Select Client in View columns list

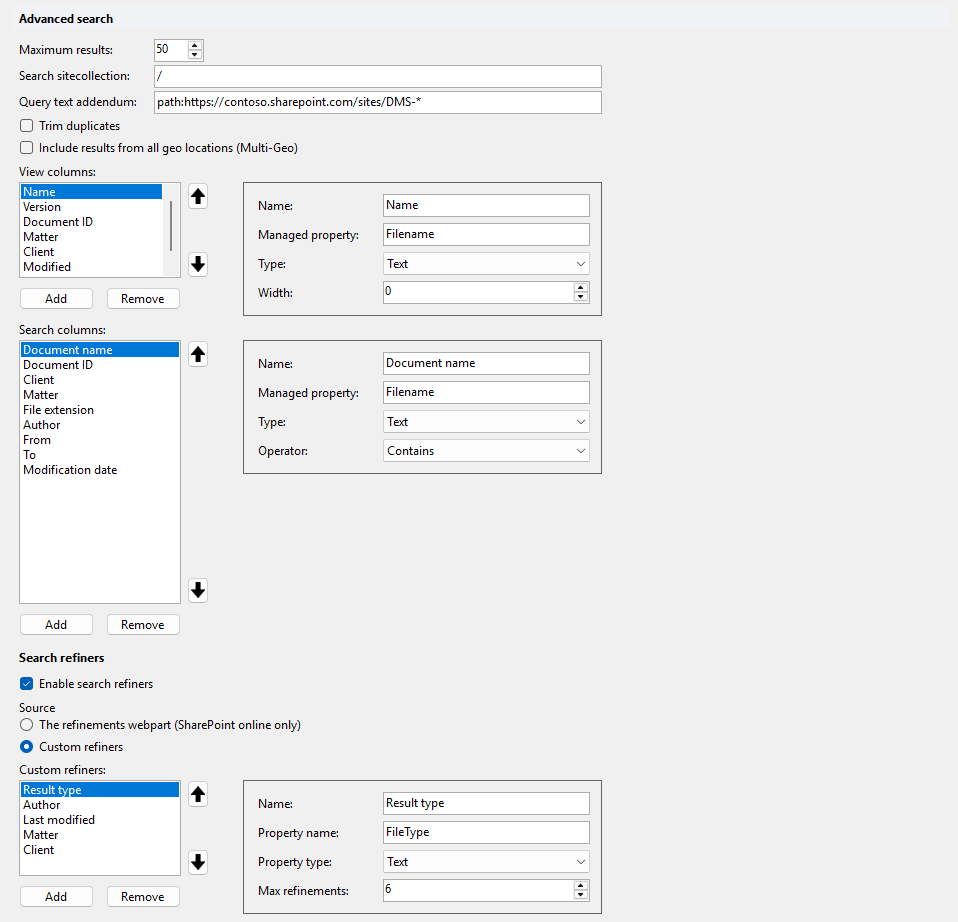tap(92, 252)
